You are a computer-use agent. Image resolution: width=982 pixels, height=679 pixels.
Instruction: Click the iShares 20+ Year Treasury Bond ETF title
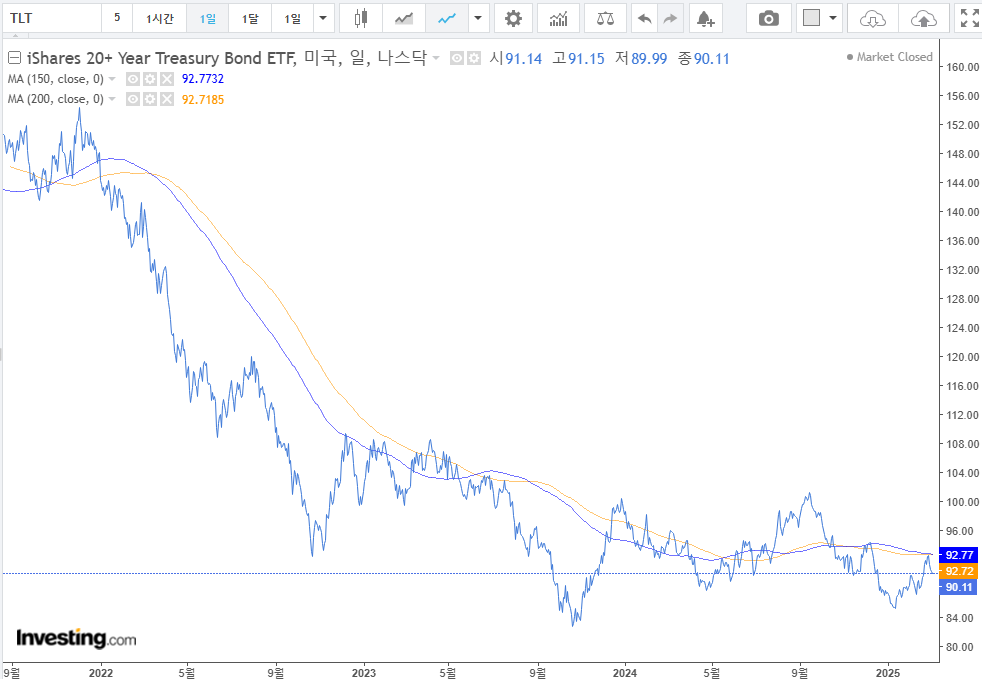click(x=161, y=58)
